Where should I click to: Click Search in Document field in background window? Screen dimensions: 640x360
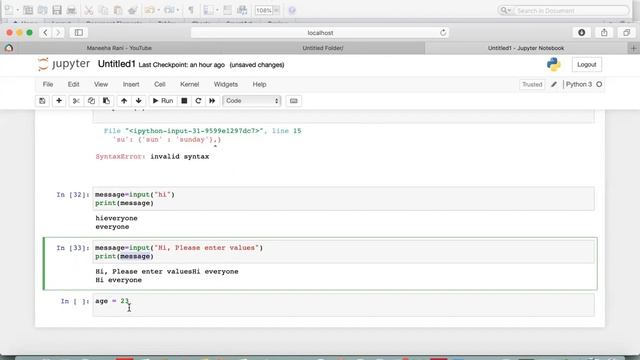click(x=564, y=10)
